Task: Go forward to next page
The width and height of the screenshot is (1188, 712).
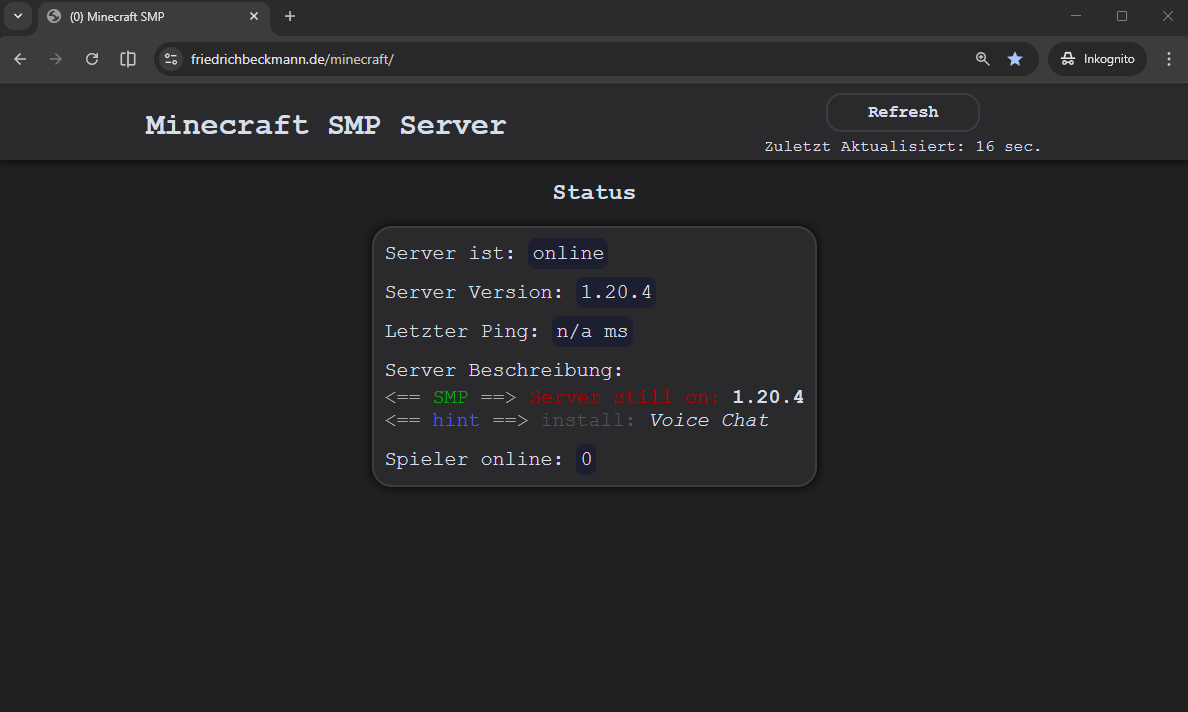Action: click(56, 59)
